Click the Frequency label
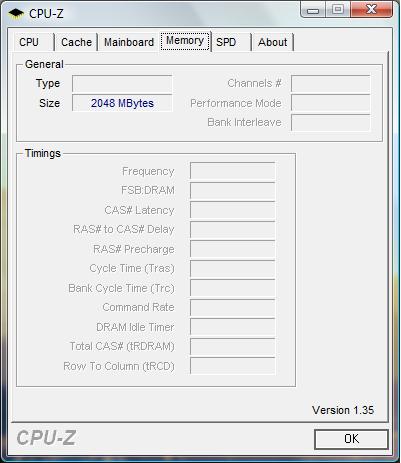 pyautogui.click(x=148, y=172)
